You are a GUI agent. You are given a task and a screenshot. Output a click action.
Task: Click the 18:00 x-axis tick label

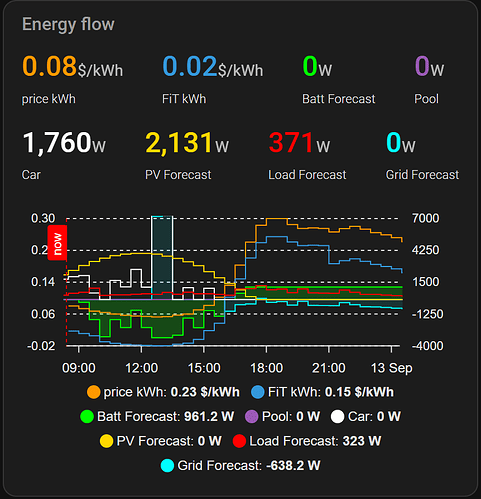266,368
